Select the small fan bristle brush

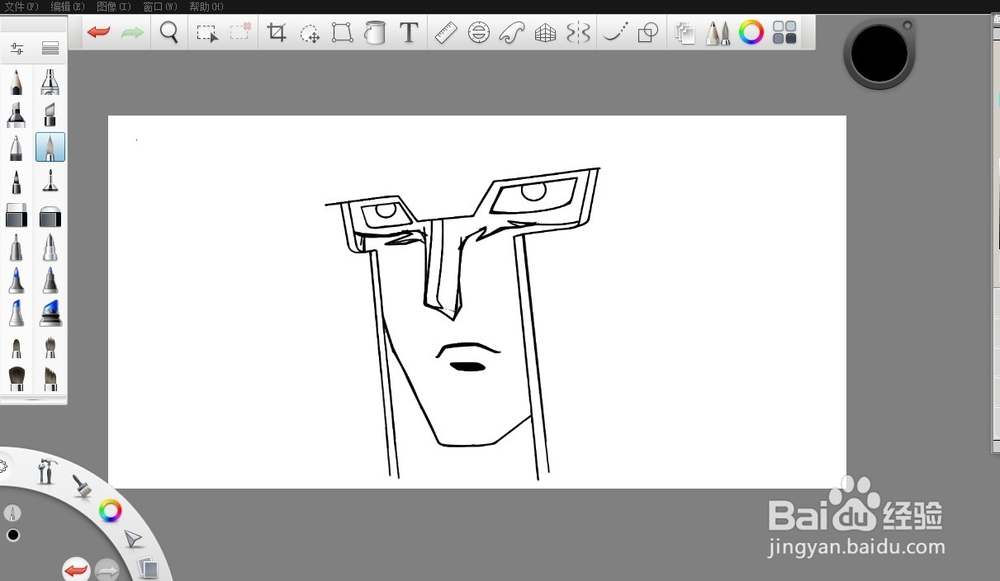50,348
